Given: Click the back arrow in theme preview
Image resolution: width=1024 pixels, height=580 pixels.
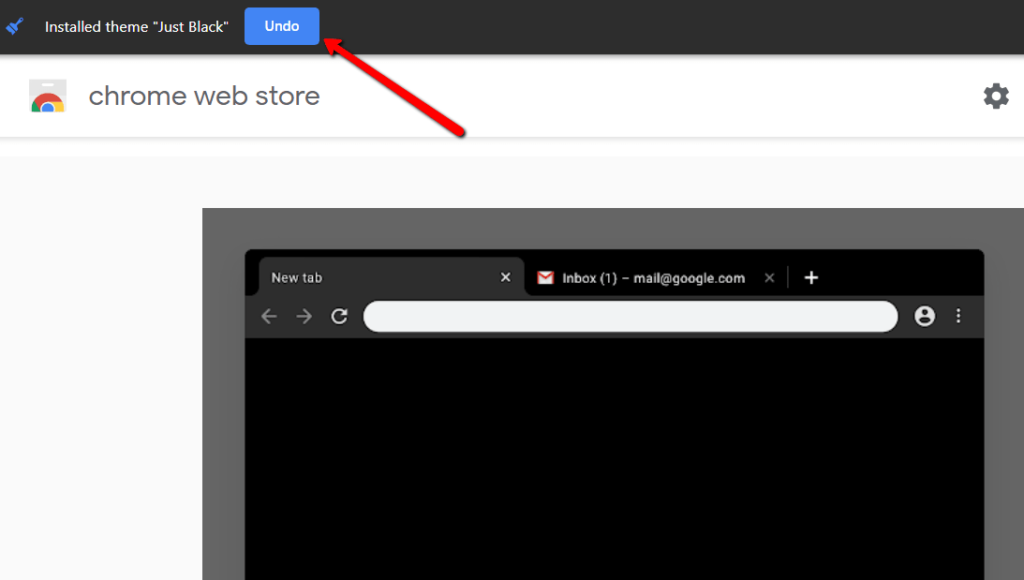Looking at the screenshot, I should coord(268,316).
